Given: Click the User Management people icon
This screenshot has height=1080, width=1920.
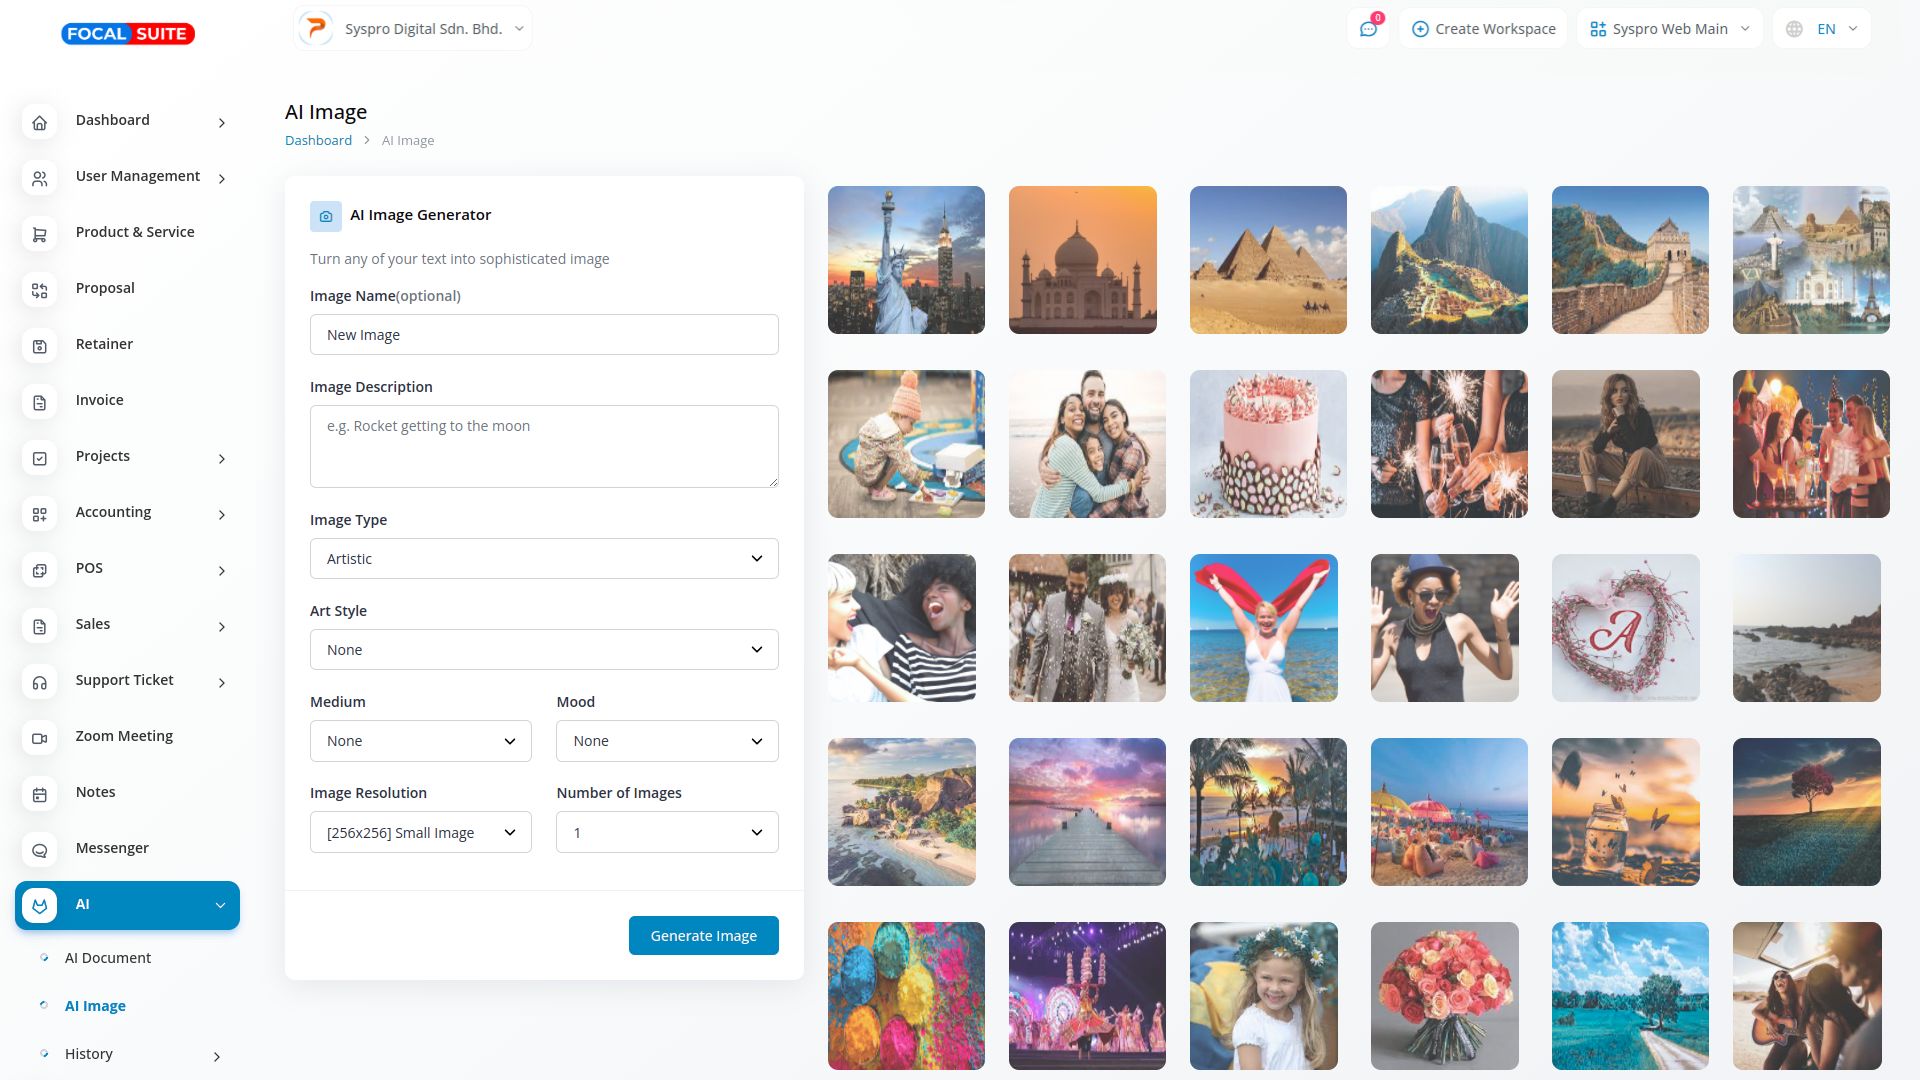Looking at the screenshot, I should pyautogui.click(x=40, y=179).
